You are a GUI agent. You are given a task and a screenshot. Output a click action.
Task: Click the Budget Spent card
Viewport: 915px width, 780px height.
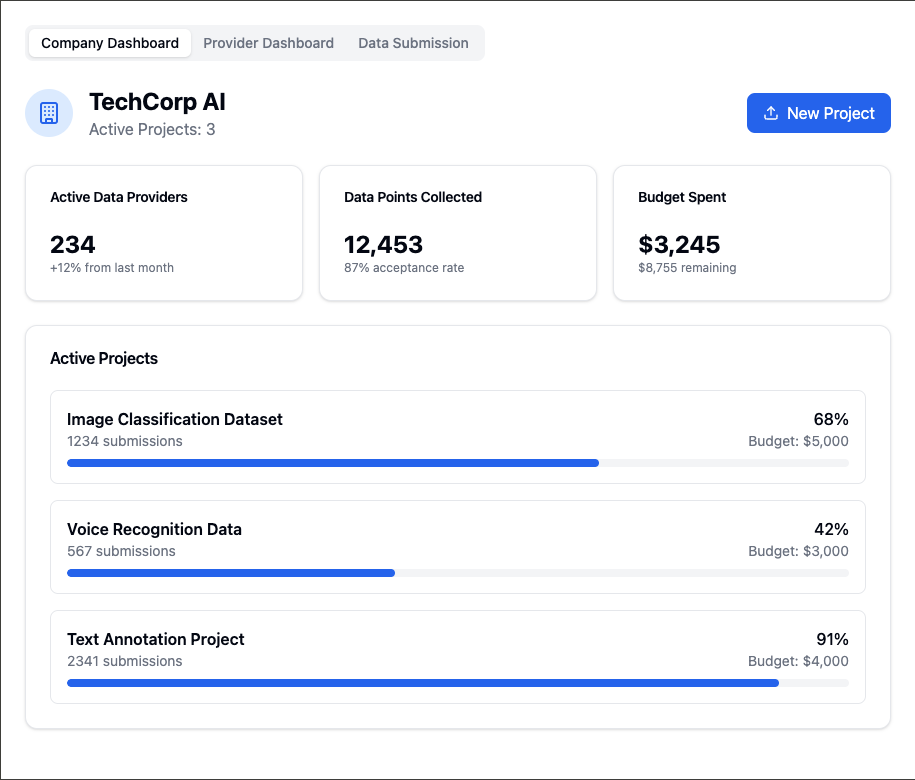click(x=751, y=233)
